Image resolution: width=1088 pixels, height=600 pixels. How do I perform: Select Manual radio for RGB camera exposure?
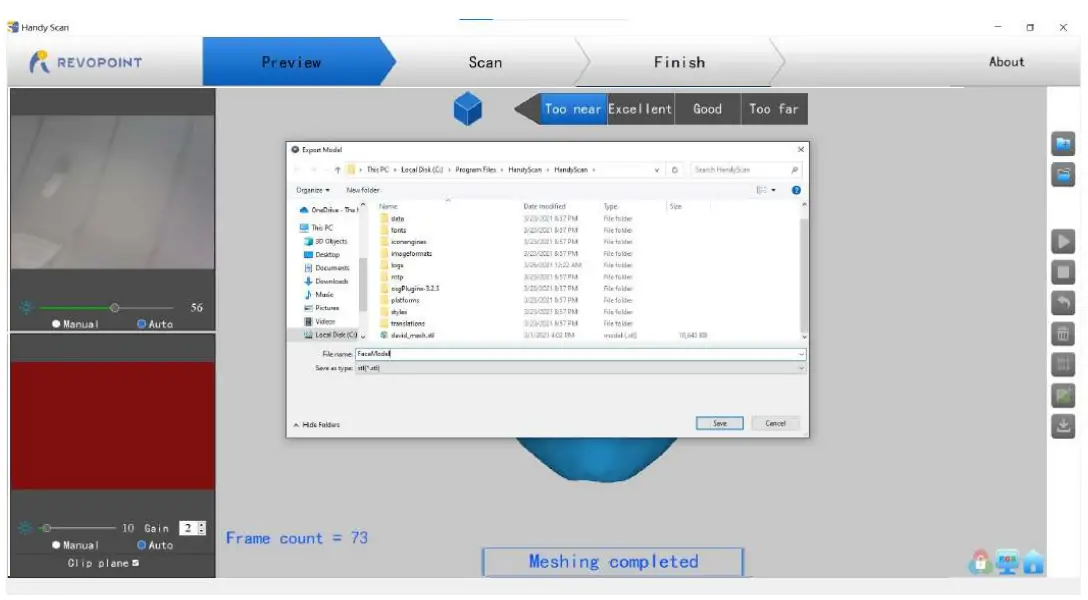click(56, 324)
